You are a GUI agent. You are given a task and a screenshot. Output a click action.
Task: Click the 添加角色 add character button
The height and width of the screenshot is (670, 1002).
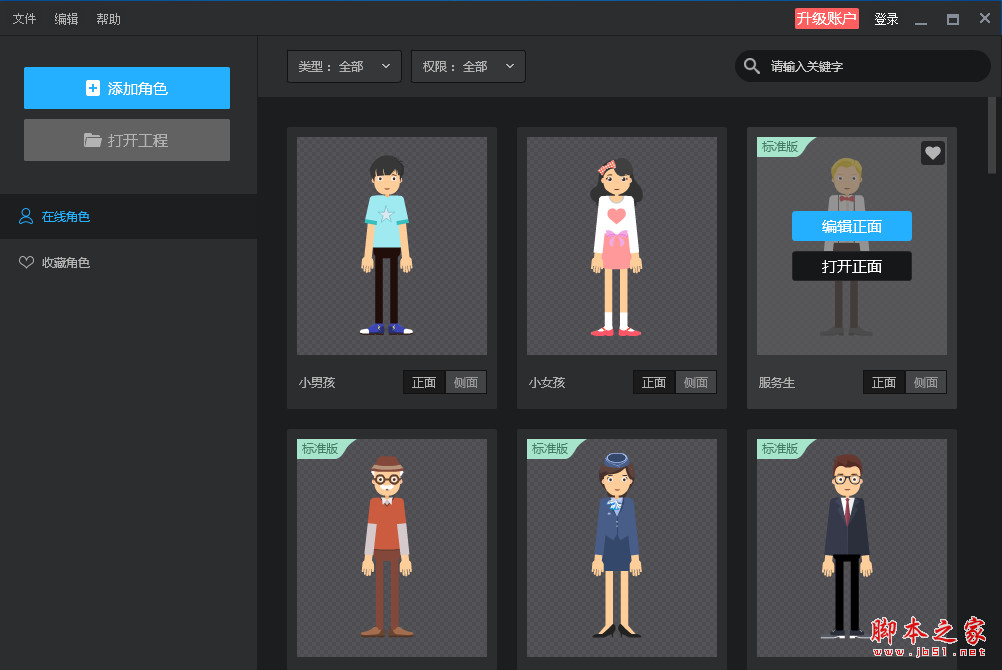pyautogui.click(x=127, y=88)
